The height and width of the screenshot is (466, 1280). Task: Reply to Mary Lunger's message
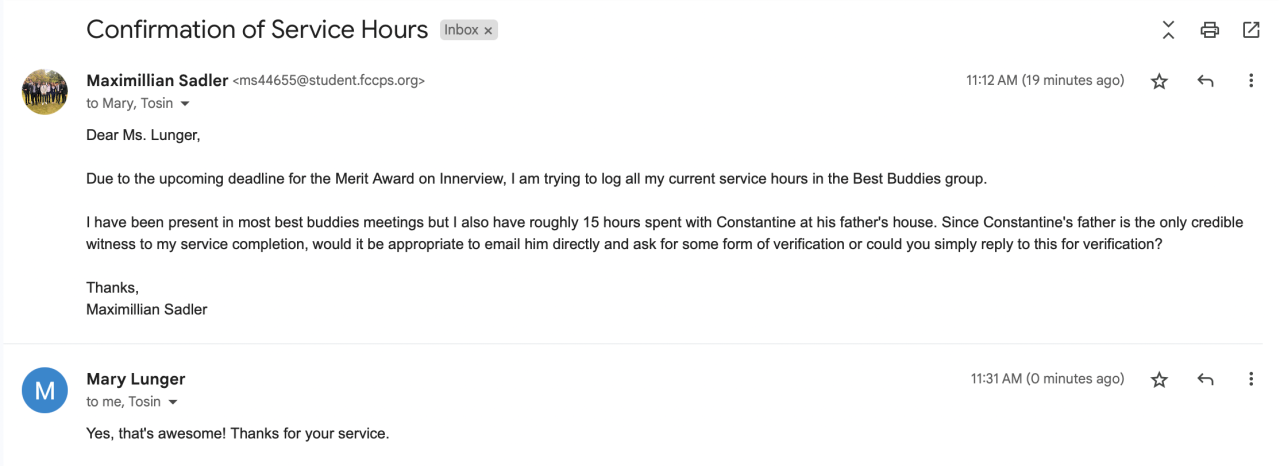click(x=1205, y=380)
